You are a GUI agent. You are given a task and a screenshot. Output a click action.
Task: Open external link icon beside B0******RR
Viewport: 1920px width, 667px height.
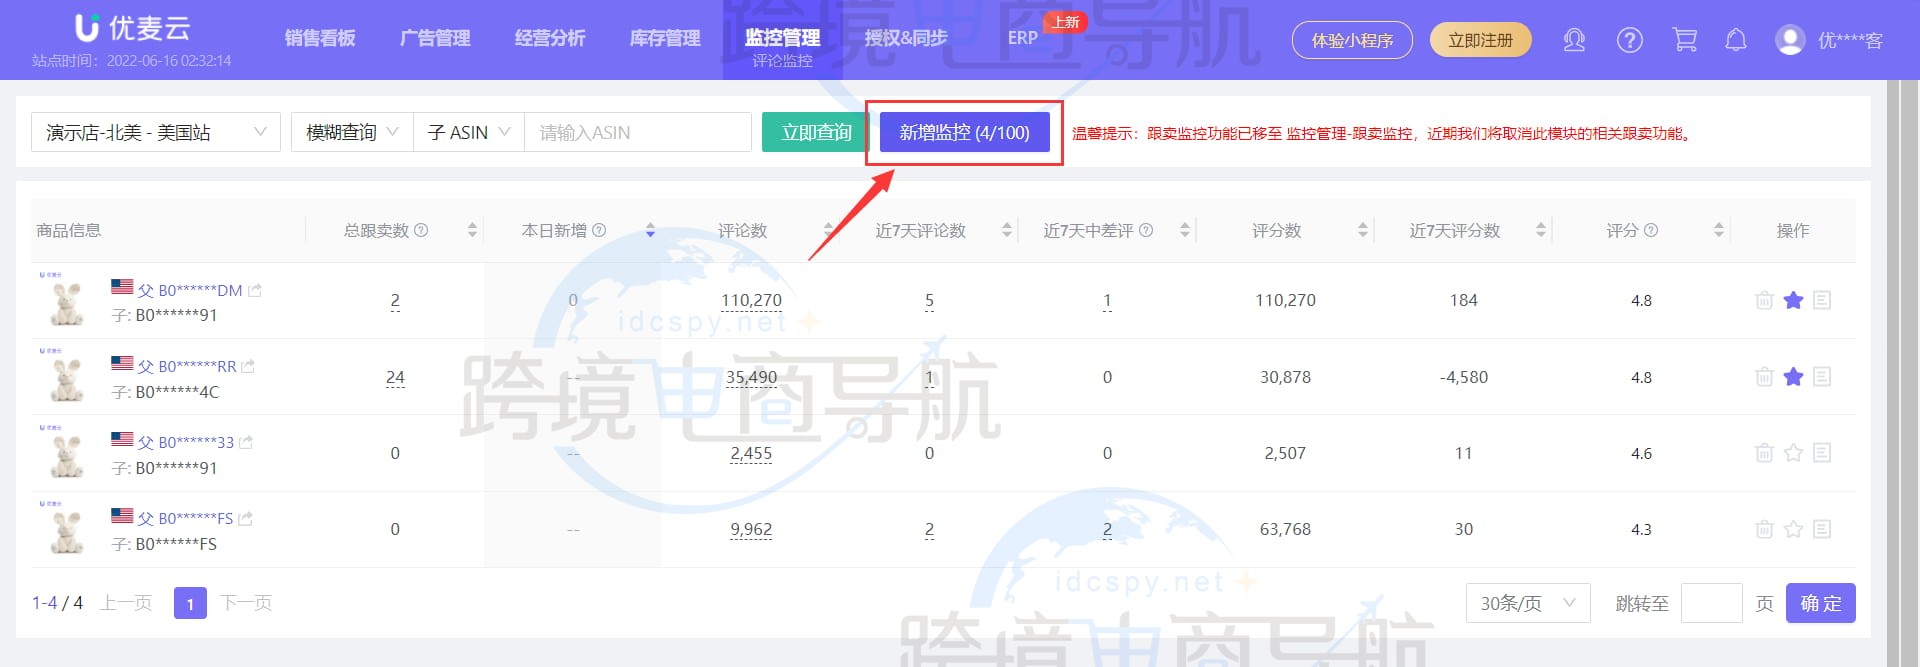point(248,366)
